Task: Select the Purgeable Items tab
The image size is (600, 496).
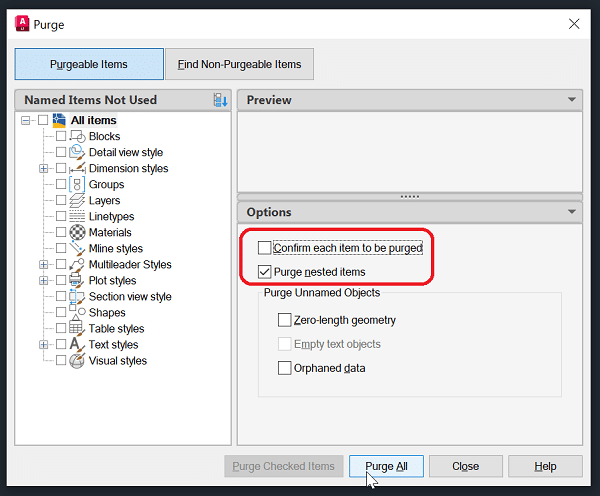Action: (x=89, y=64)
